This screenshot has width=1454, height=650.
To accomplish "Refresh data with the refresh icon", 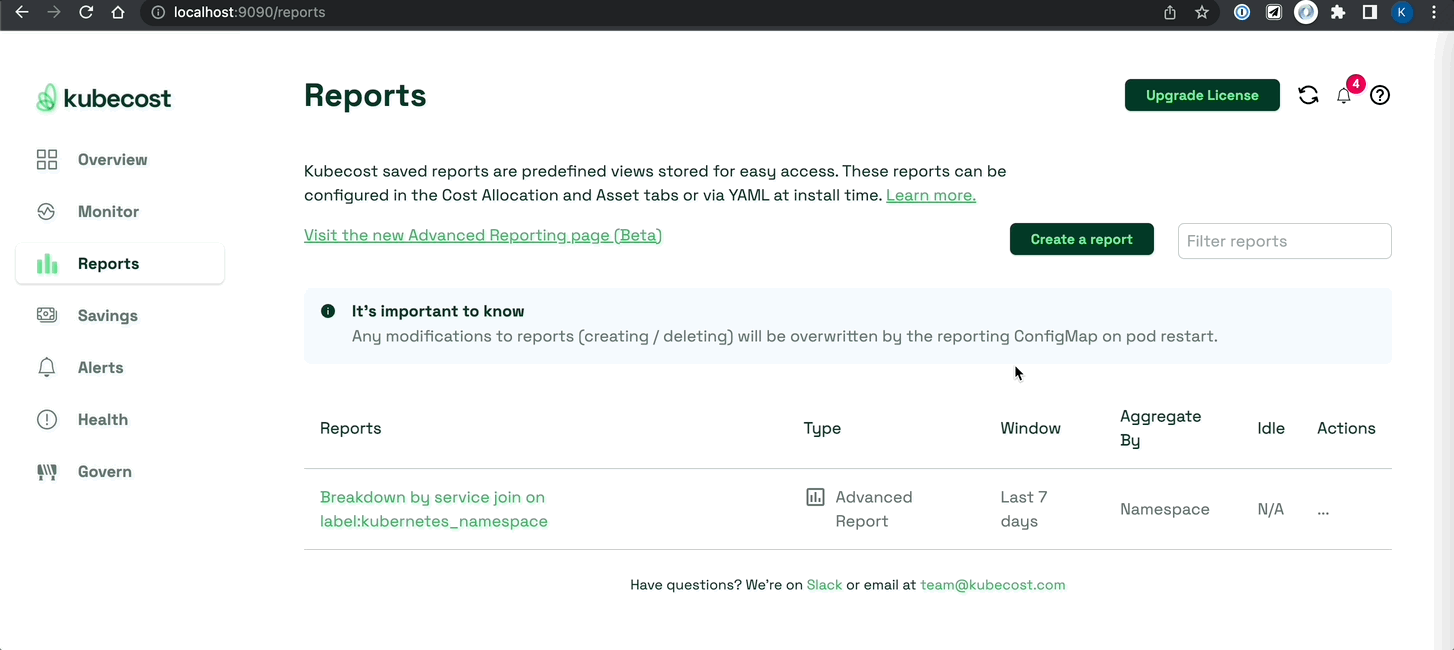I will point(1308,95).
